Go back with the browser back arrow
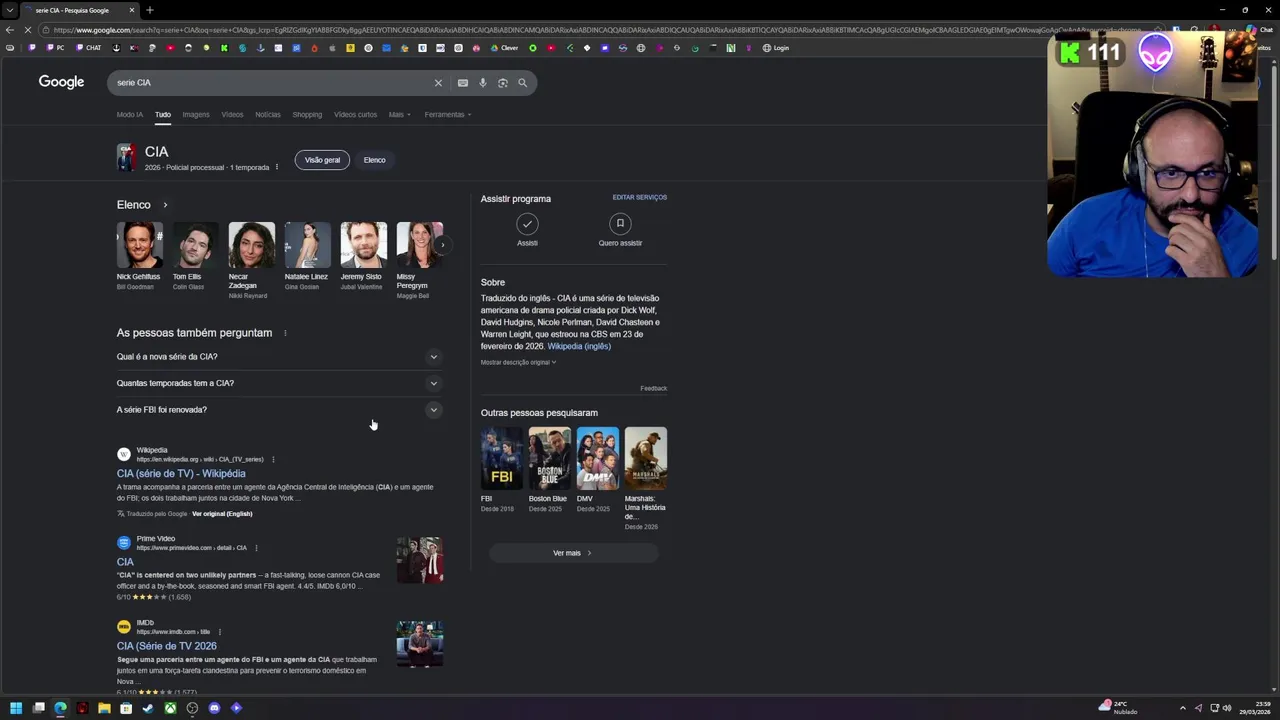The height and width of the screenshot is (720, 1280). (x=10, y=30)
